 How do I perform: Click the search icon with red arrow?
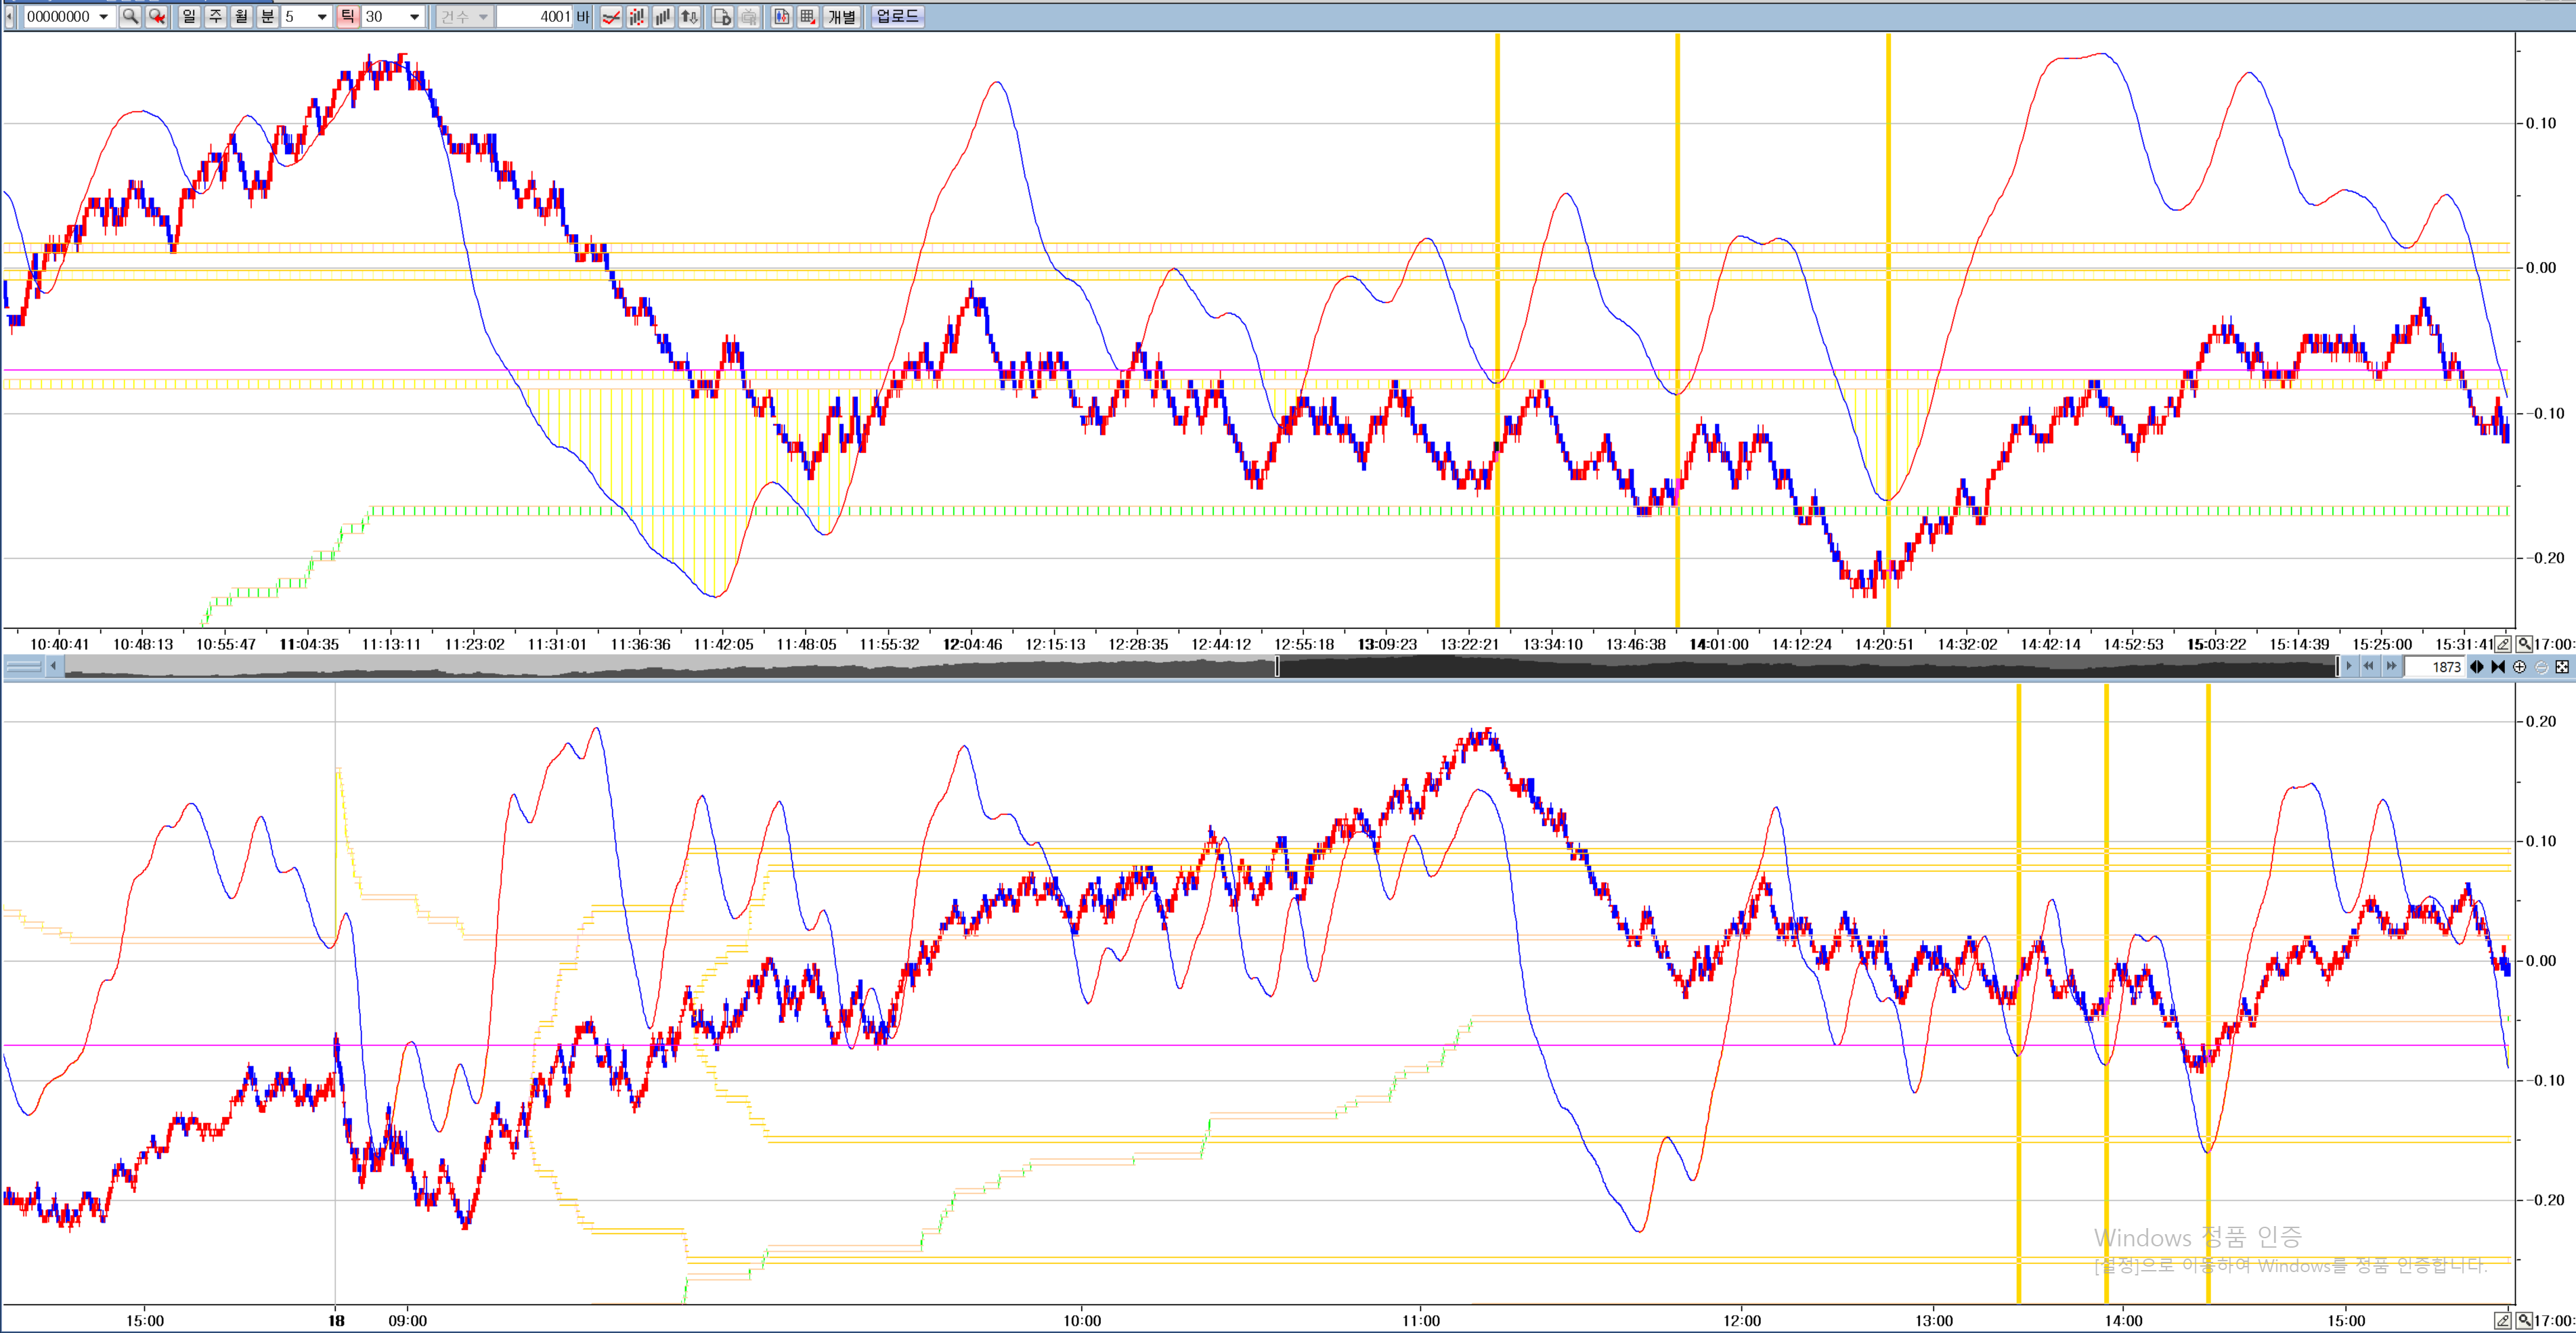(x=157, y=16)
